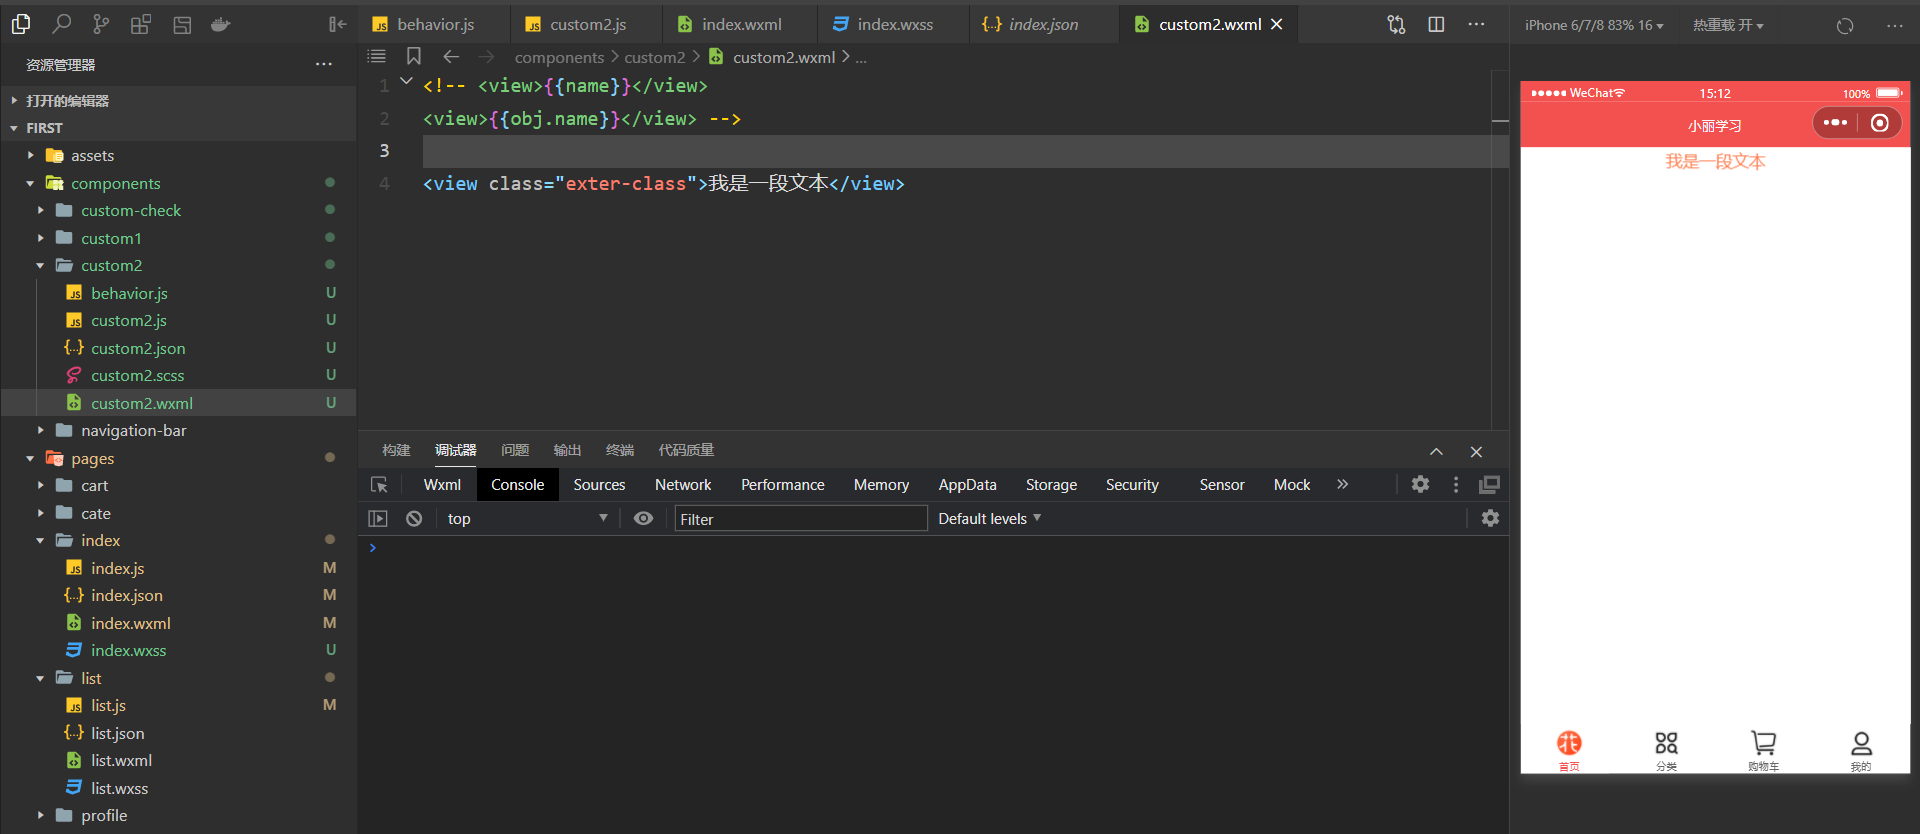Open the Mock debugger tab
Viewport: 1920px width, 834px height.
1292,484
